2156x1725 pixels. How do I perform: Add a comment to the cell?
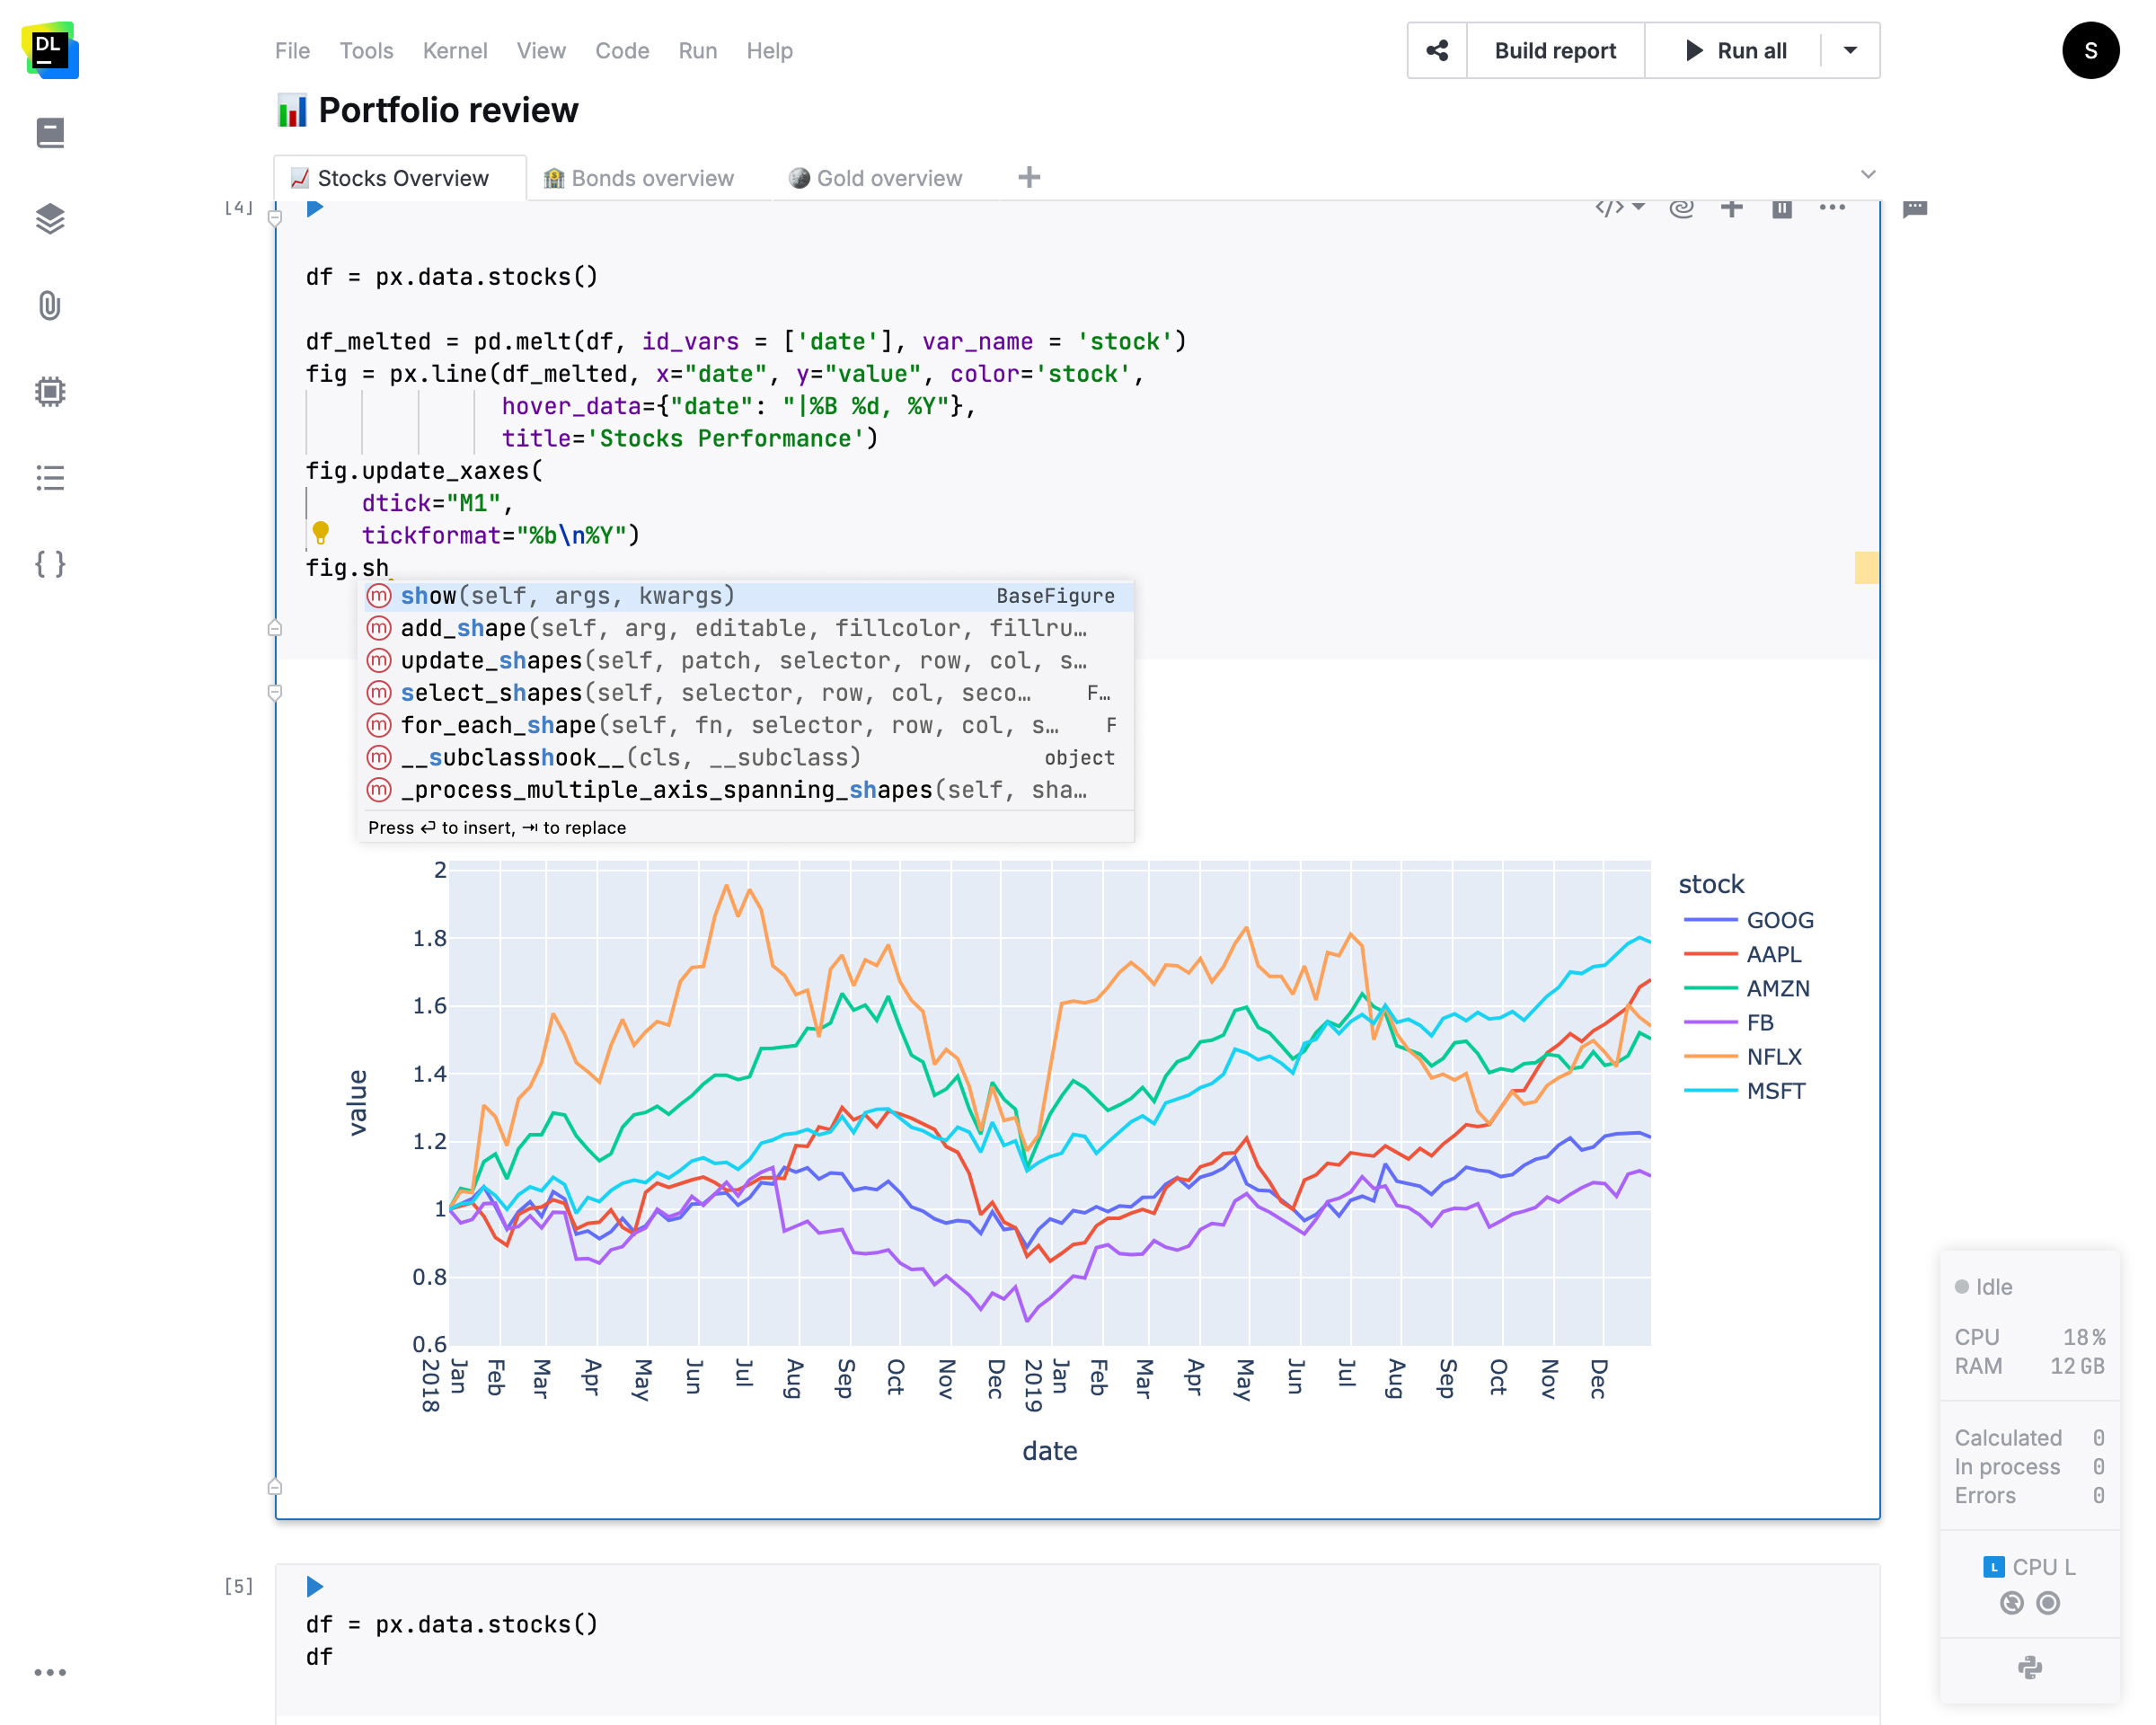pyautogui.click(x=1915, y=208)
